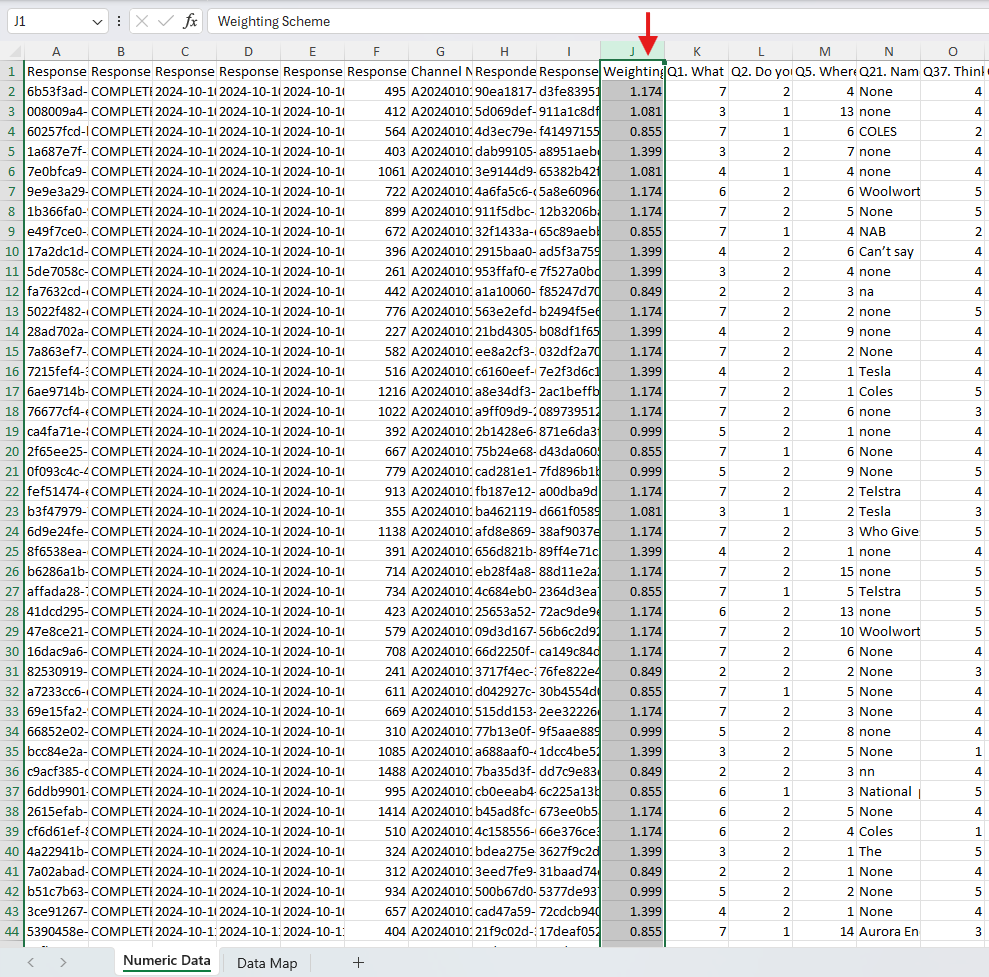Select column K header
Viewport: 989px width, 977px height.
click(x=696, y=52)
